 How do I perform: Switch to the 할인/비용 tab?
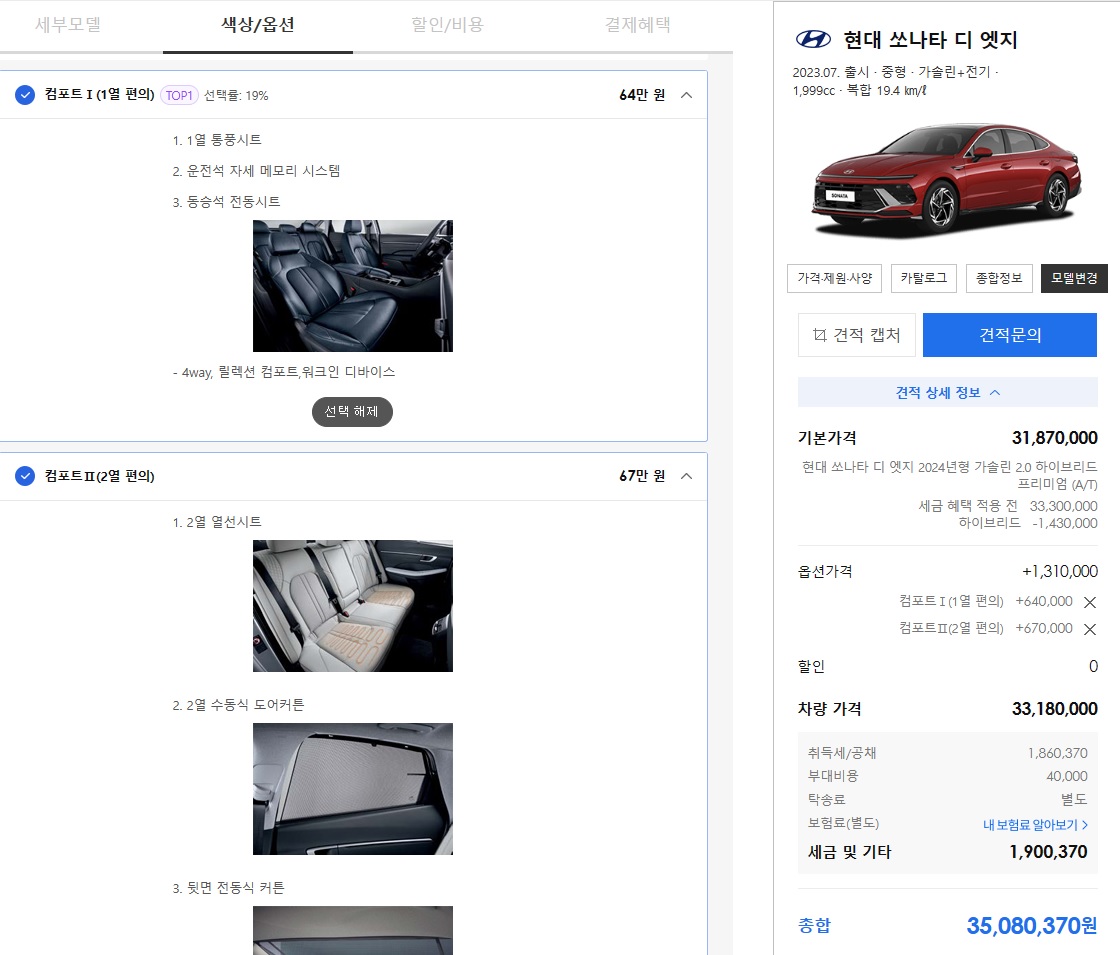[x=447, y=25]
